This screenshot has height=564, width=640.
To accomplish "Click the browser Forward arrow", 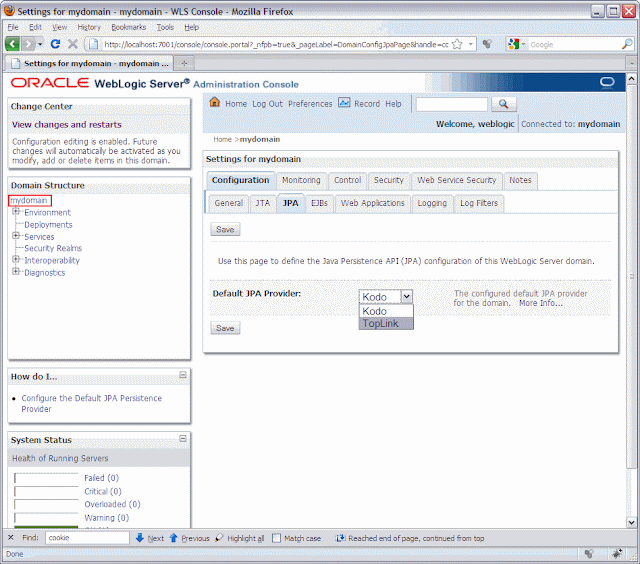I will (28, 44).
